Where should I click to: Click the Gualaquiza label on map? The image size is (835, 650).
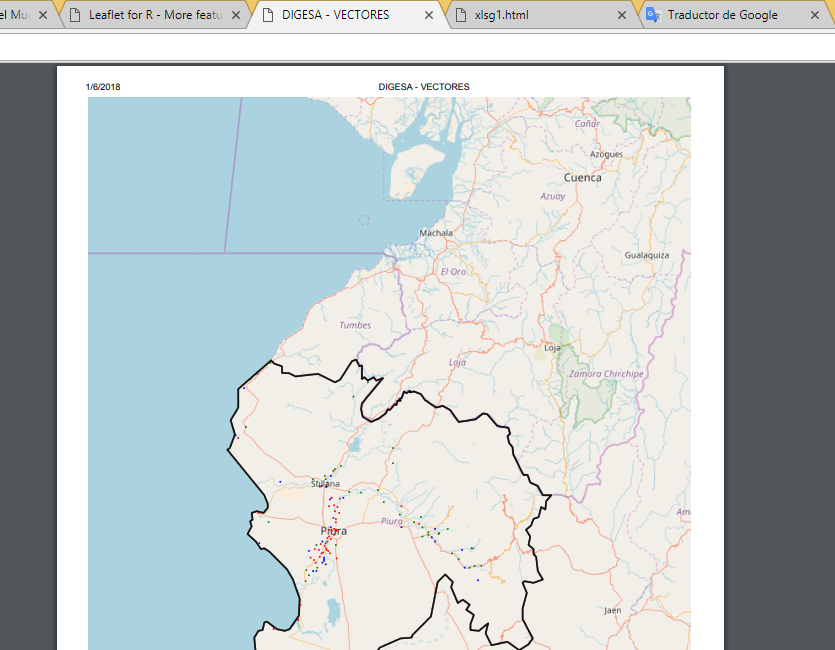(646, 255)
